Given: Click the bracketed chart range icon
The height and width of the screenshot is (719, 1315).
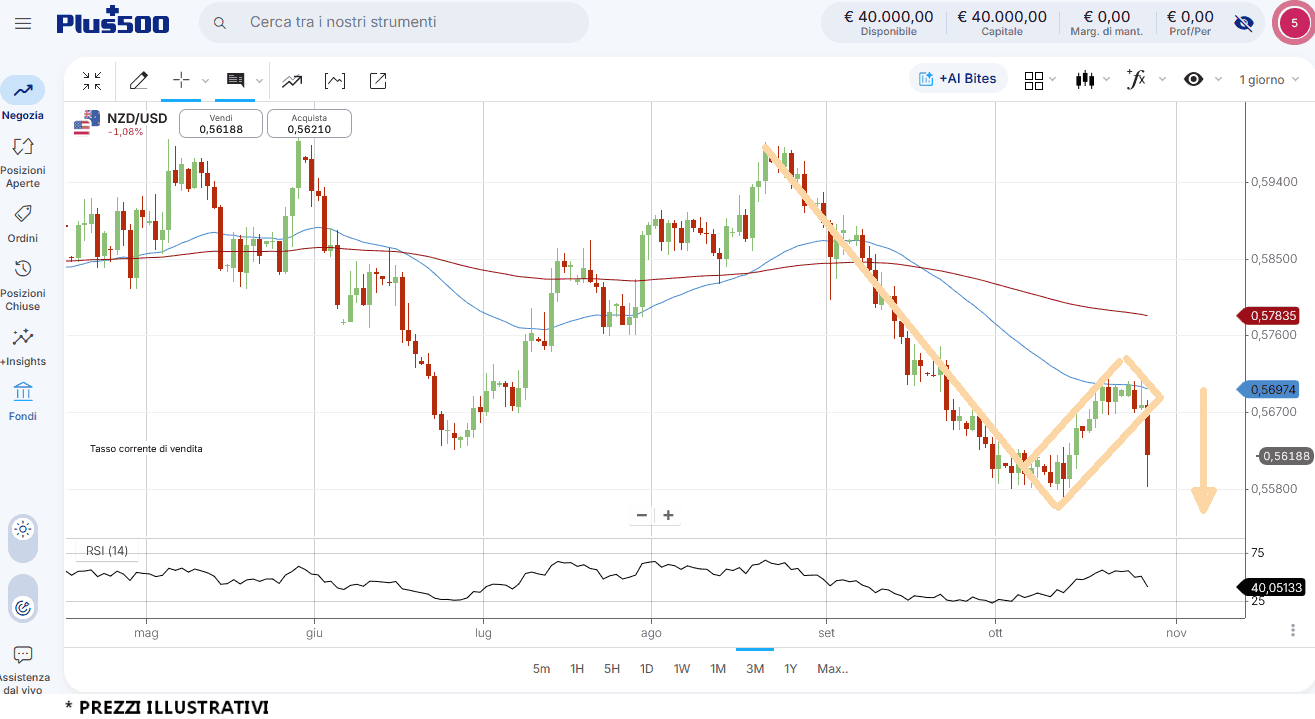Looking at the screenshot, I should click(x=335, y=80).
